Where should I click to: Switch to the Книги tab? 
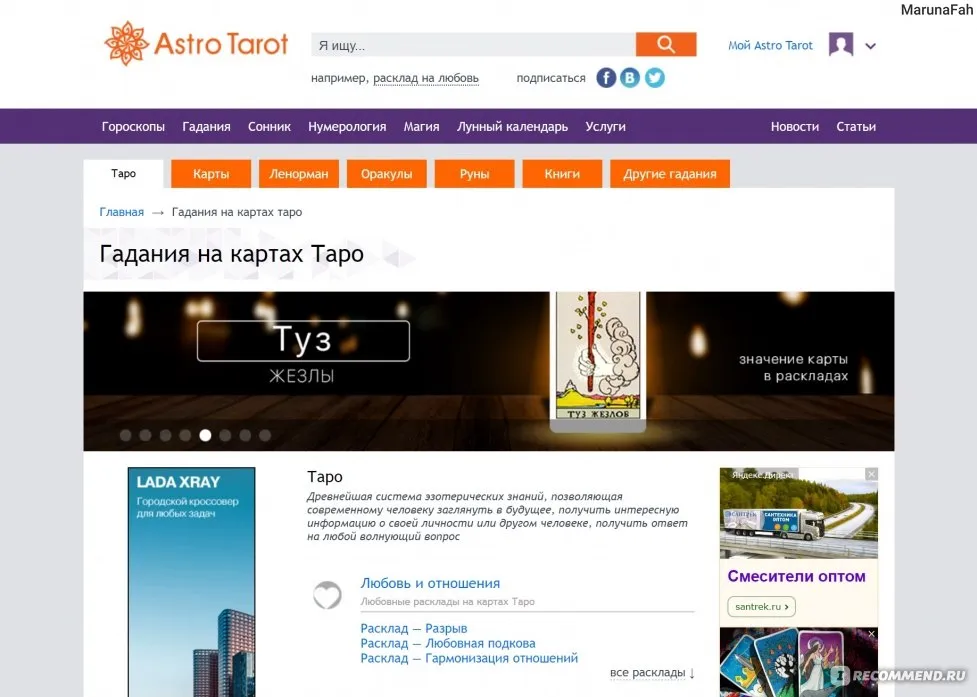coord(562,174)
